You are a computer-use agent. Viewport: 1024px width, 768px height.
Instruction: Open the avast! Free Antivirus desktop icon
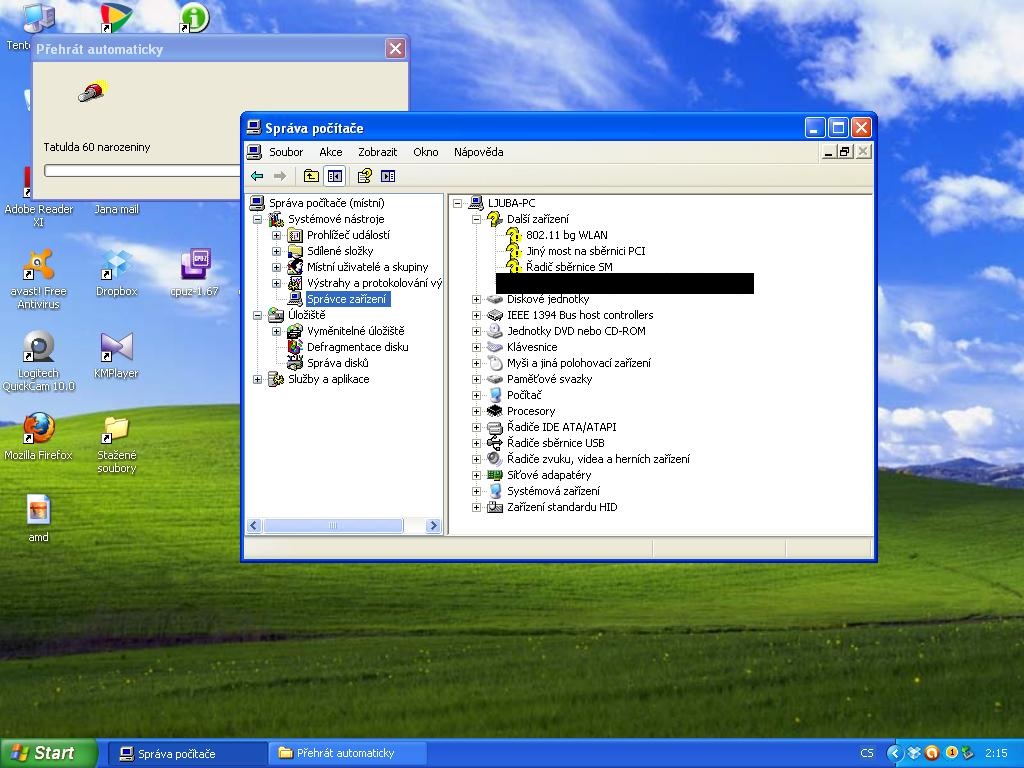tap(39, 279)
